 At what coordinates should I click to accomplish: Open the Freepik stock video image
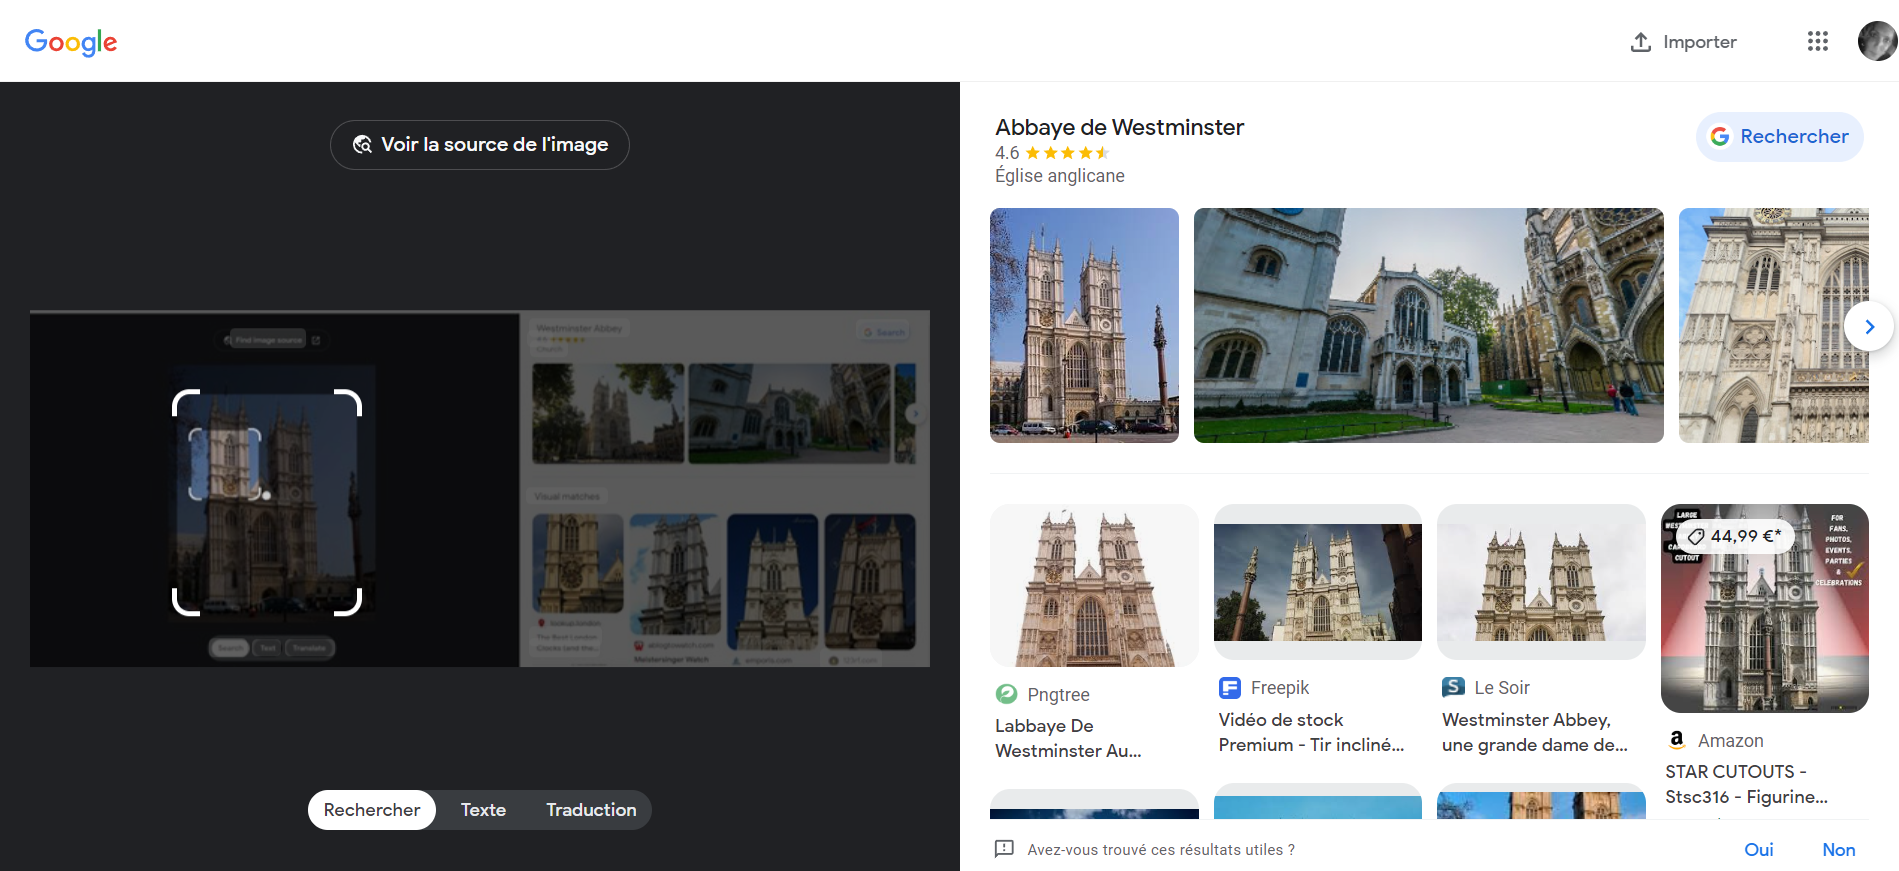click(x=1317, y=582)
